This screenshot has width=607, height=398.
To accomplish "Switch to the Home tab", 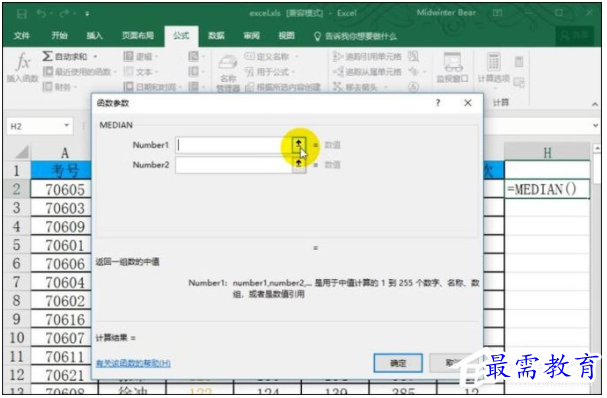I will point(60,36).
